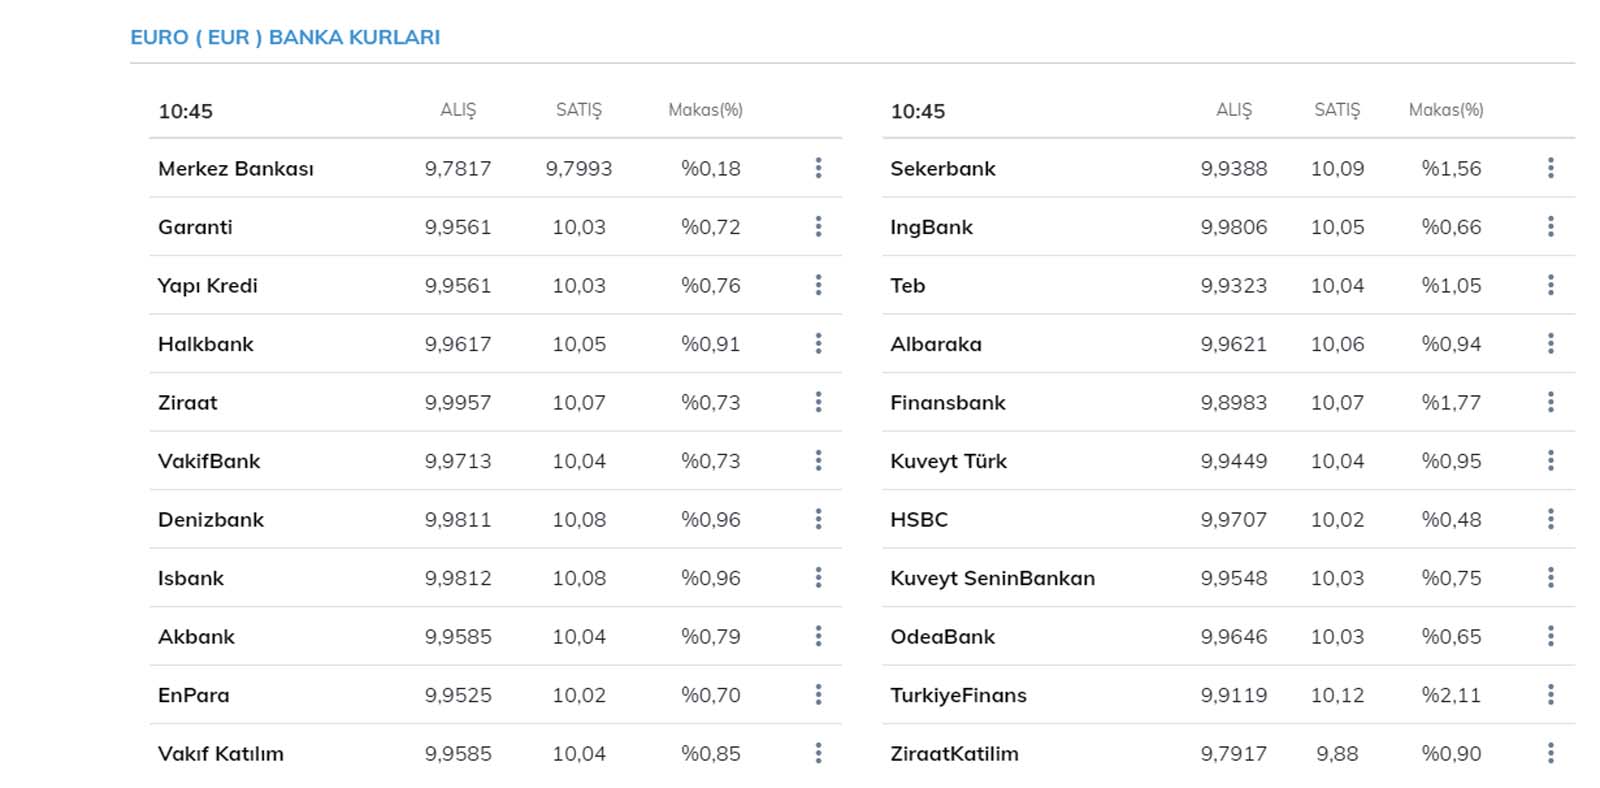Click the three-dot icon for ZiraatKatilim

click(x=1550, y=753)
